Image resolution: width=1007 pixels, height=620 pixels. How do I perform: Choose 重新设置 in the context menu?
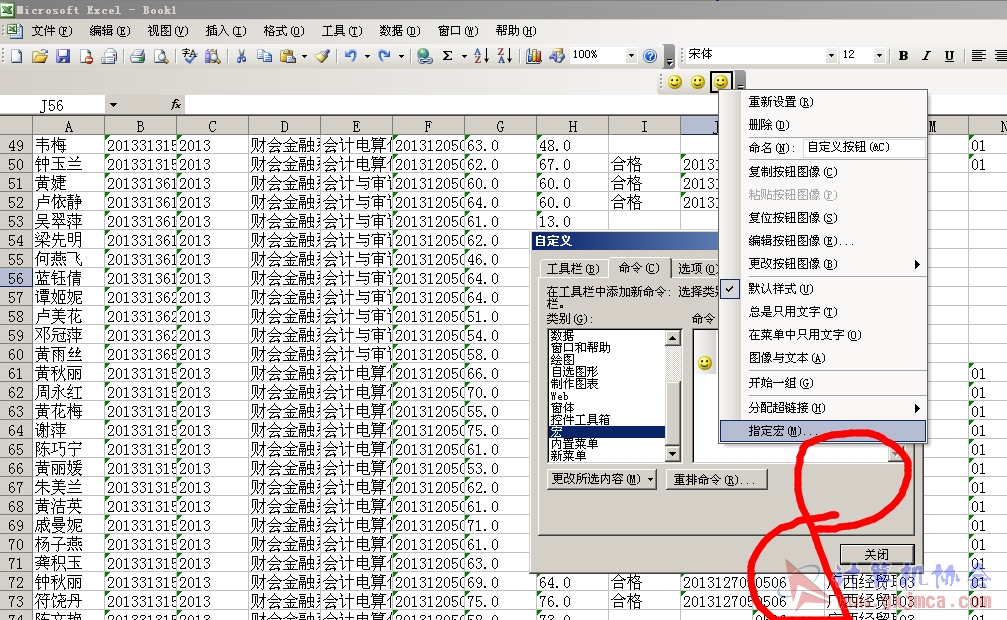click(823, 102)
